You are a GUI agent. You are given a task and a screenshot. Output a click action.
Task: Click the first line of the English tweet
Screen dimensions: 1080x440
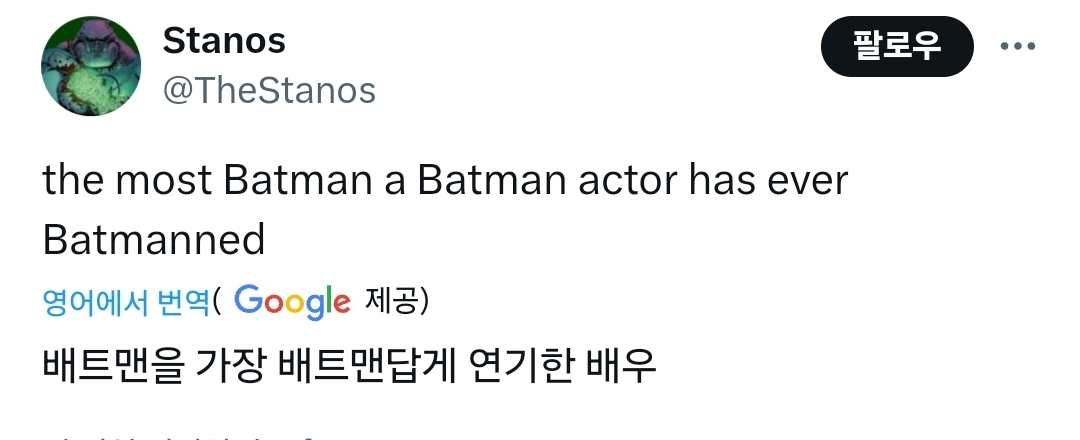coord(445,181)
